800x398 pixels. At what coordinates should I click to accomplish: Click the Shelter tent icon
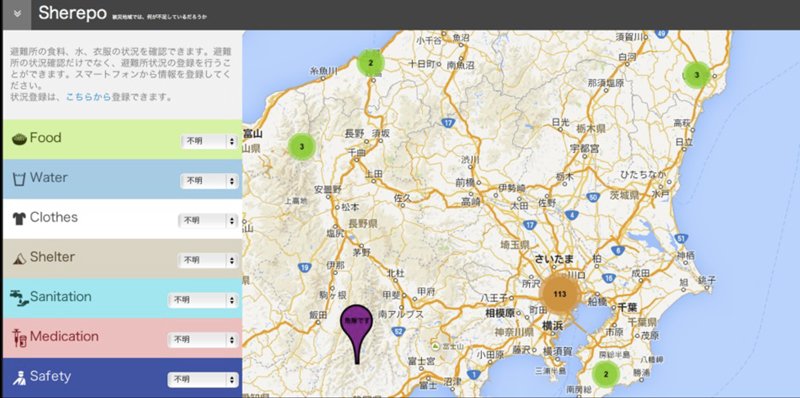tap(19, 258)
